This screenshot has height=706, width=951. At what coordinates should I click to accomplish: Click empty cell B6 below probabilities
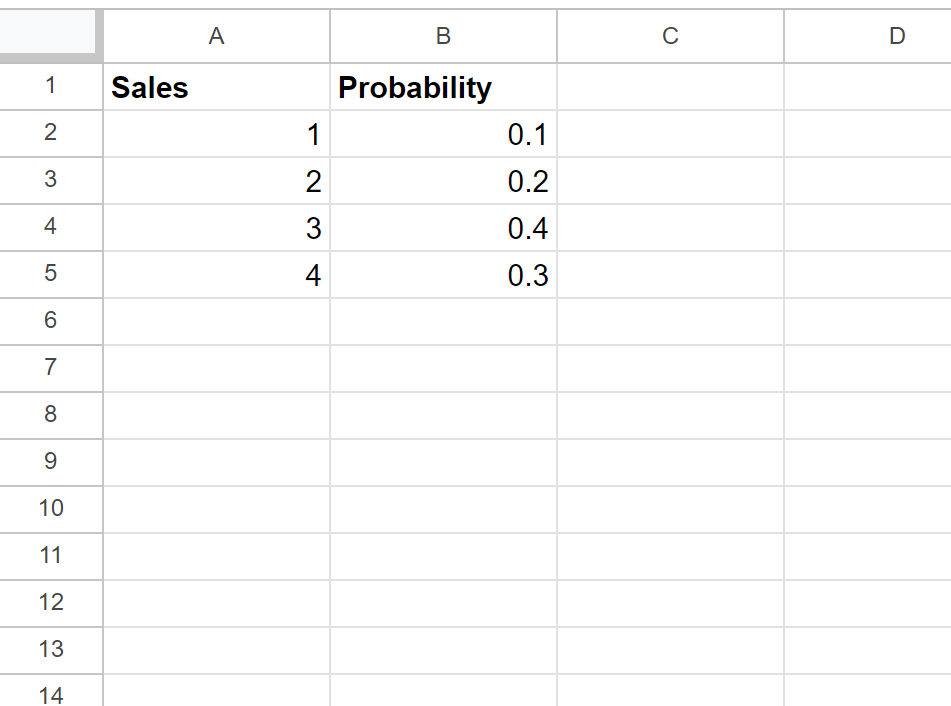[x=443, y=320]
